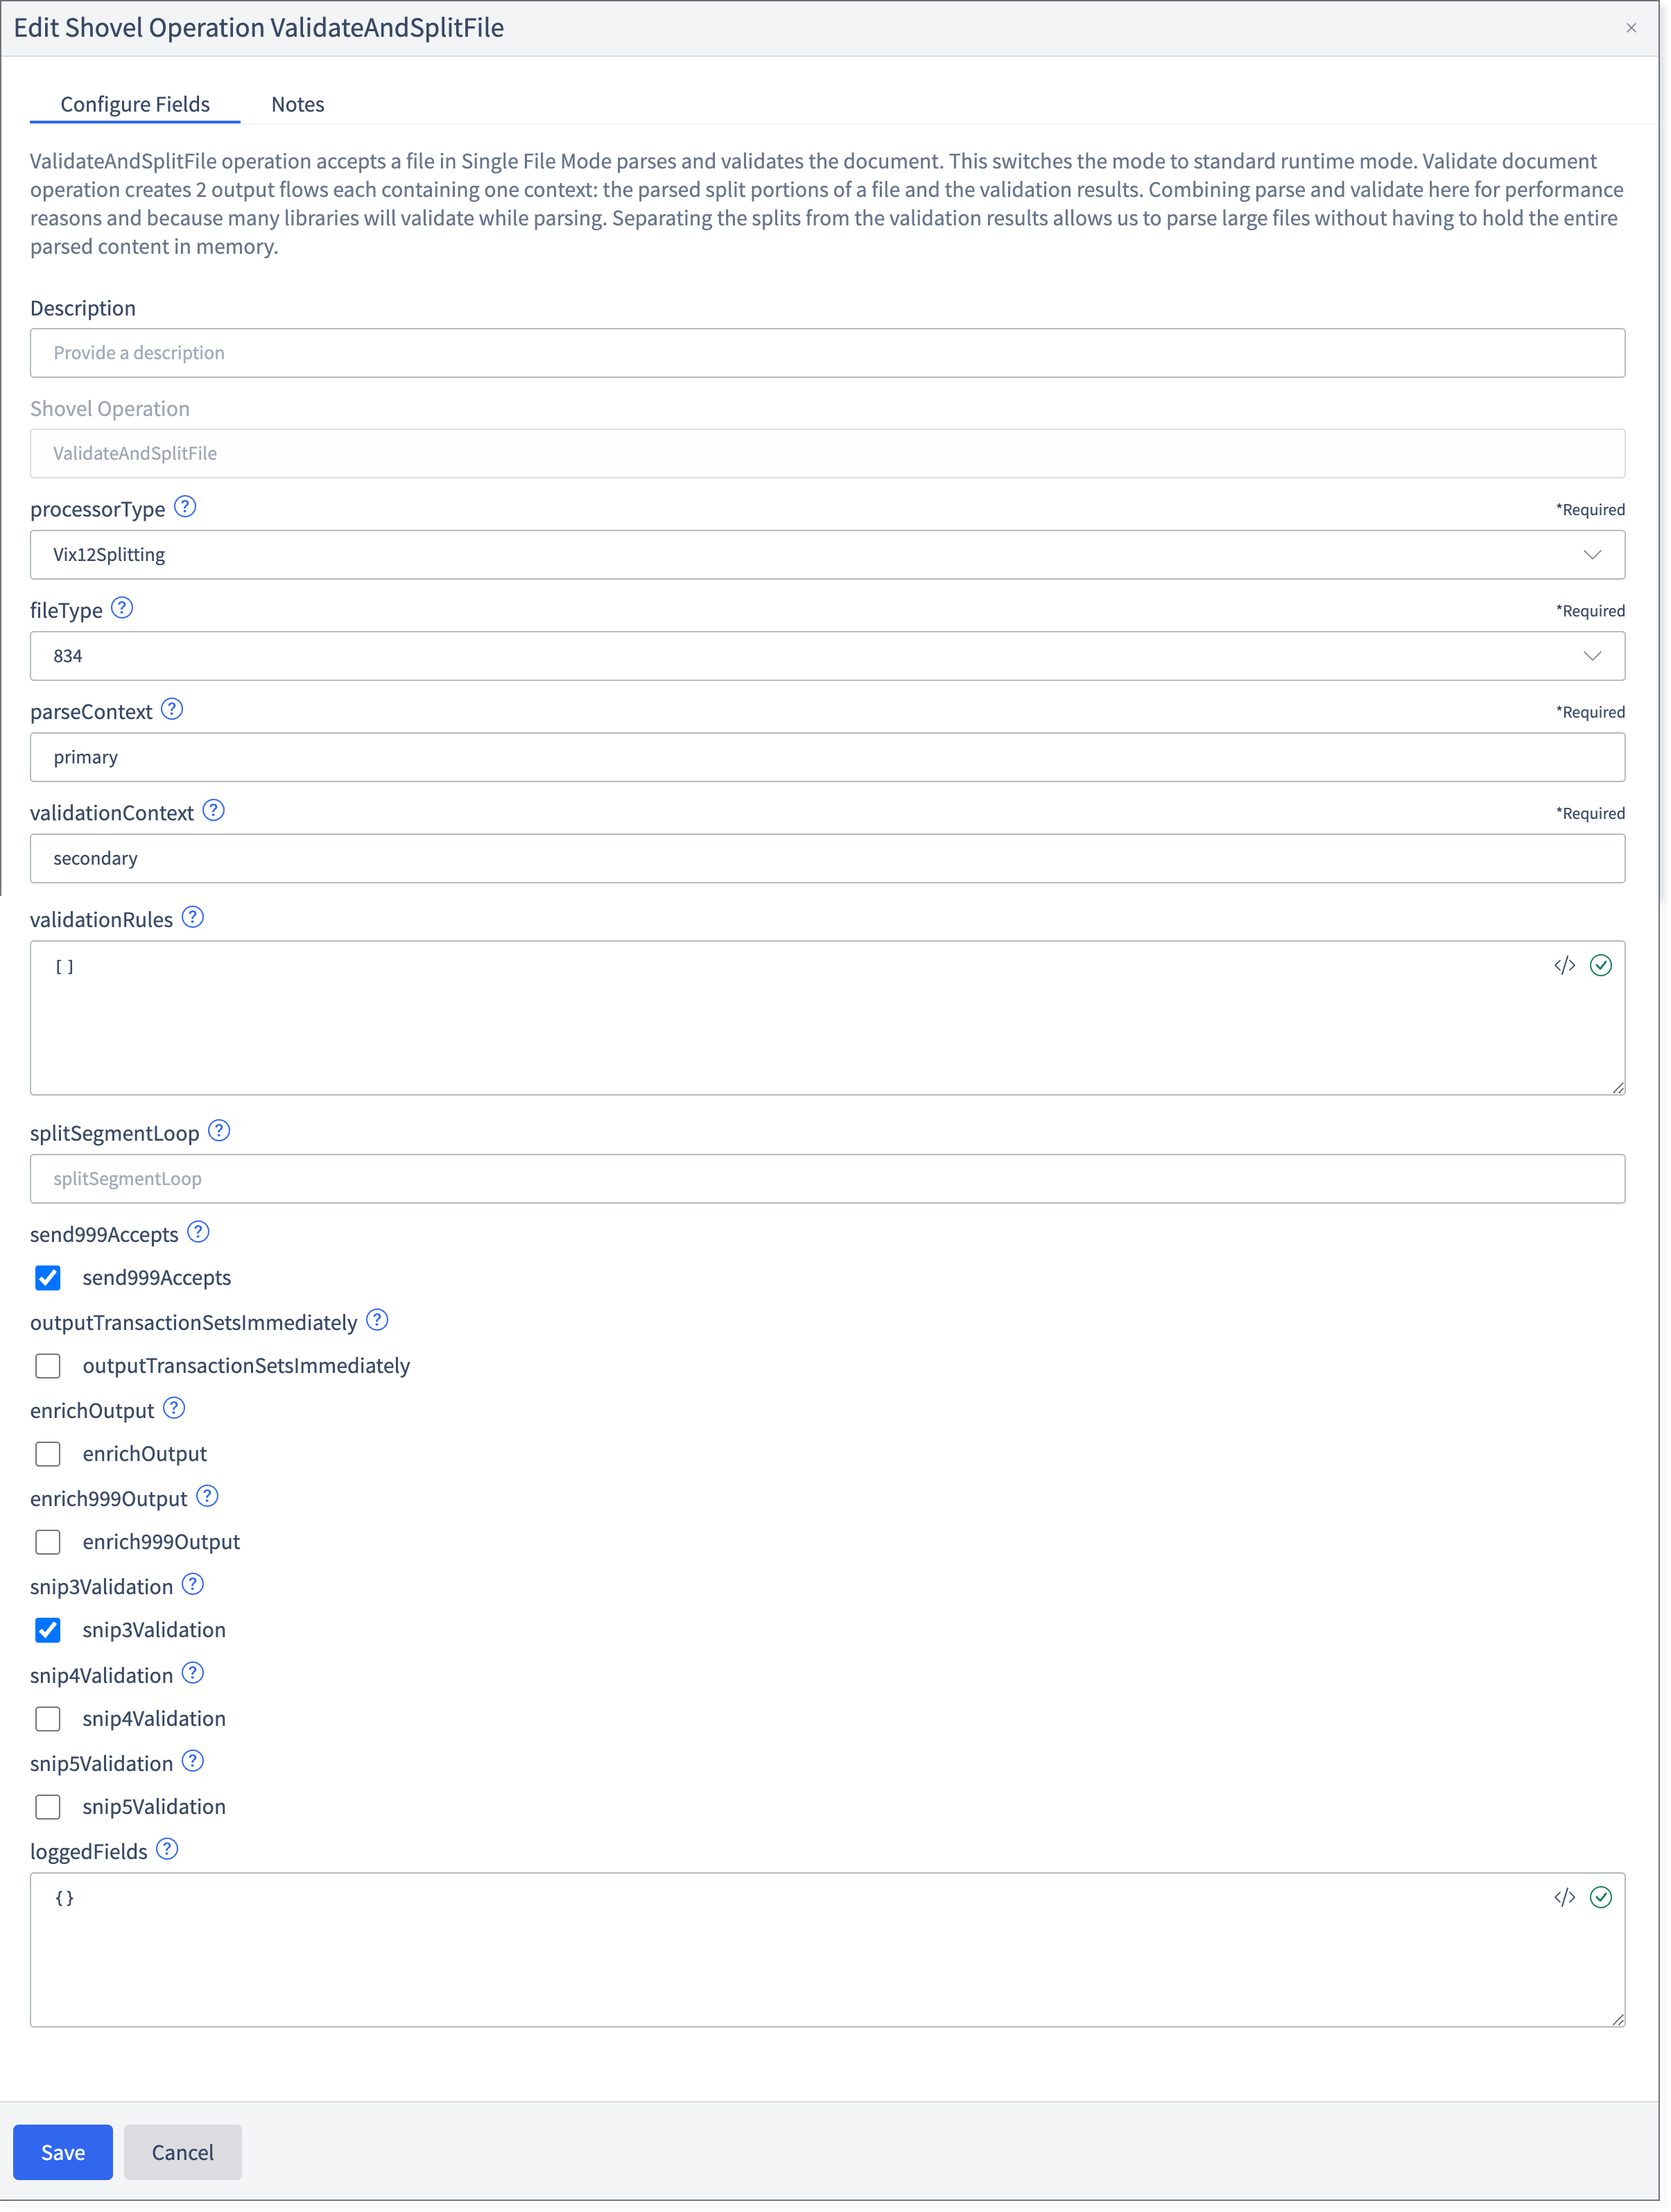The width and height of the screenshot is (1671, 2212).
Task: Click into the Description input field
Action: pos(827,353)
